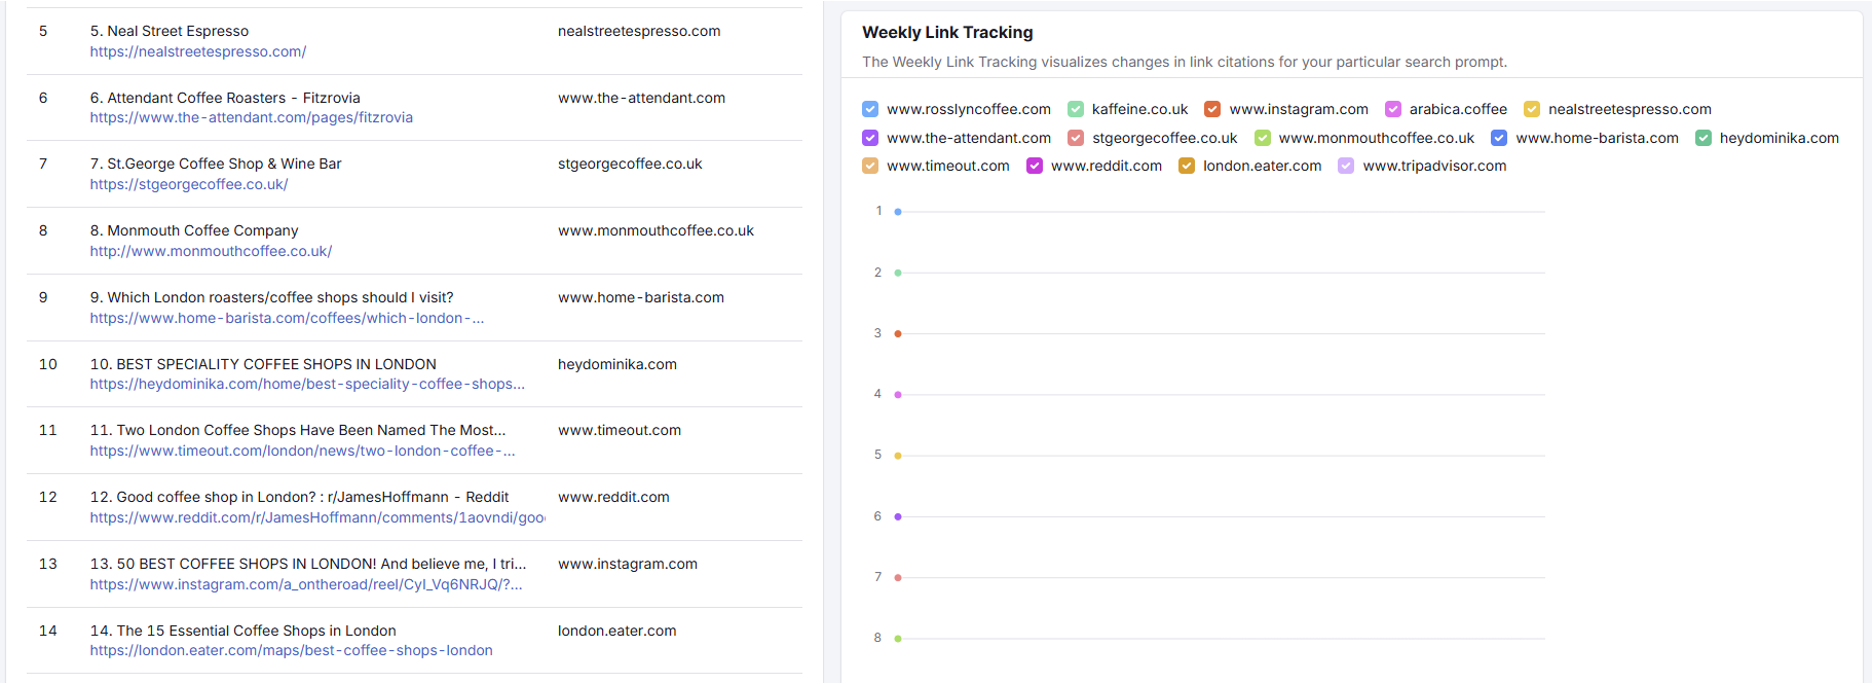Open the Monmouth Coffee website link

pyautogui.click(x=211, y=251)
